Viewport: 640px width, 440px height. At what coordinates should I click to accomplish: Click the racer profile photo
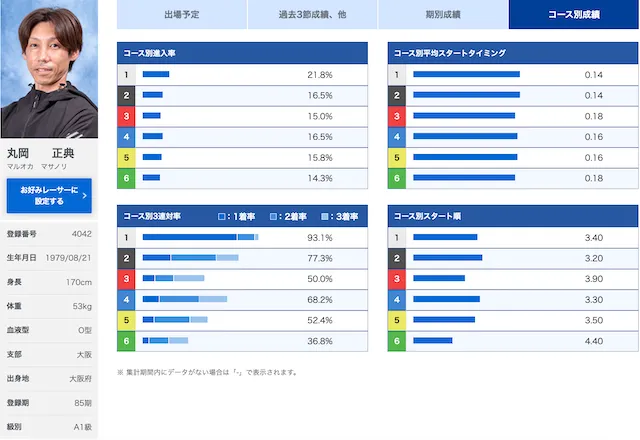click(x=49, y=69)
